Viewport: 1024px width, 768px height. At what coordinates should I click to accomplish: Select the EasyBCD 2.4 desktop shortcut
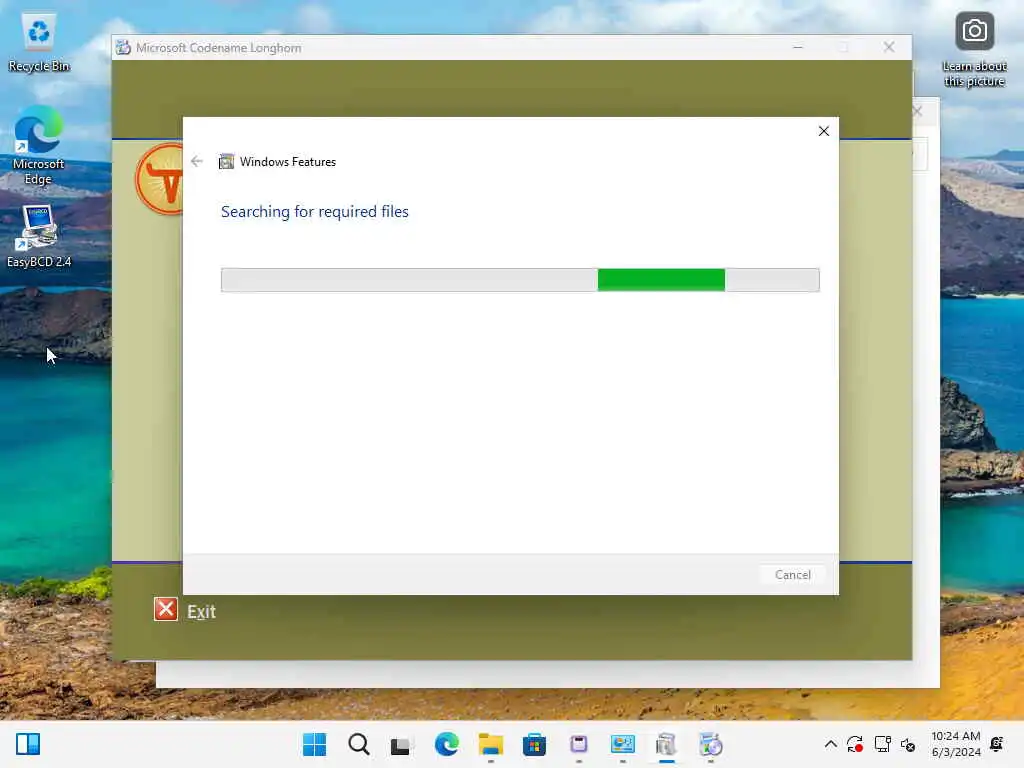[x=39, y=236]
